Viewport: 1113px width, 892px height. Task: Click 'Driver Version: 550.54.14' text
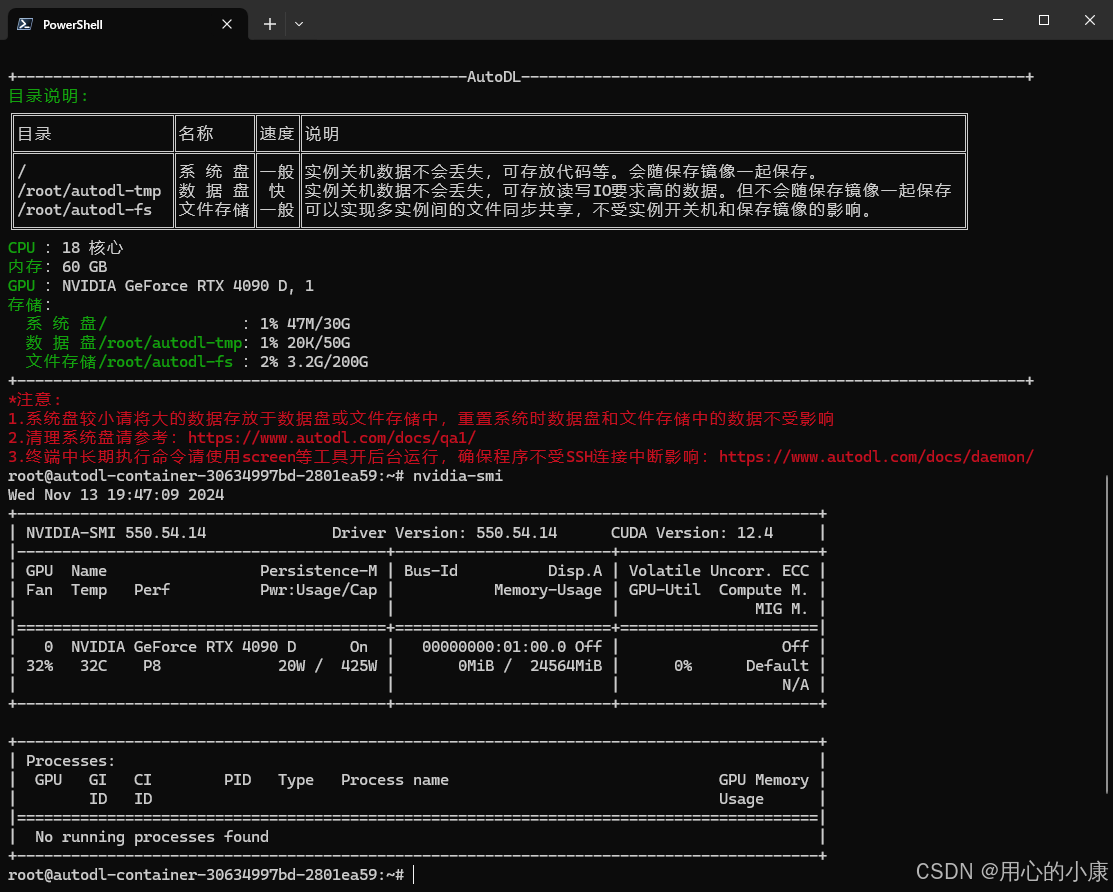pyautogui.click(x=444, y=533)
